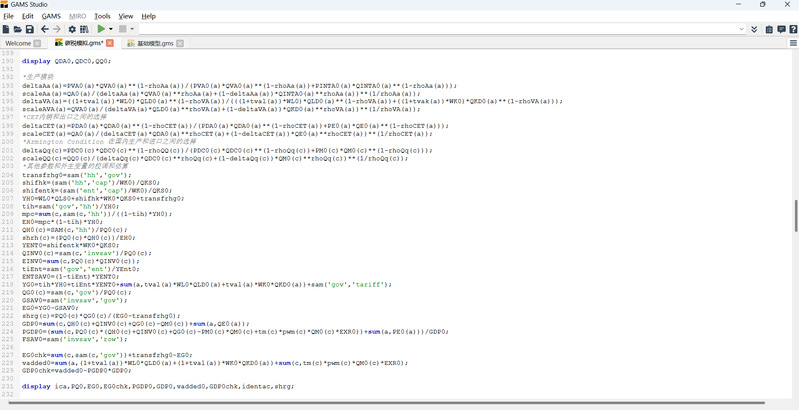Screen dimensions: 799x410
Task: Switch to the Welcome tab
Action: (18, 43)
